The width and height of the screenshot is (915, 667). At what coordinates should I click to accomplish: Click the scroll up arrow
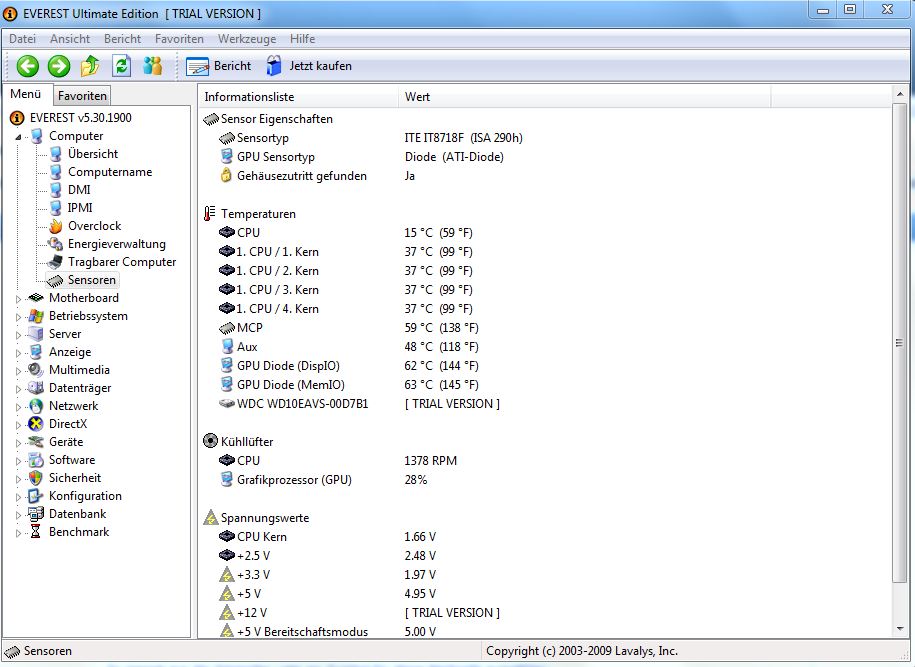point(900,94)
